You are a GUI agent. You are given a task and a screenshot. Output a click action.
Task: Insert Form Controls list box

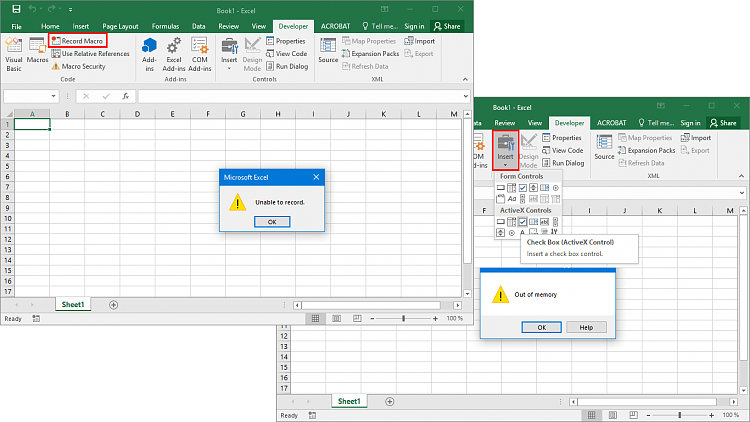coord(544,188)
